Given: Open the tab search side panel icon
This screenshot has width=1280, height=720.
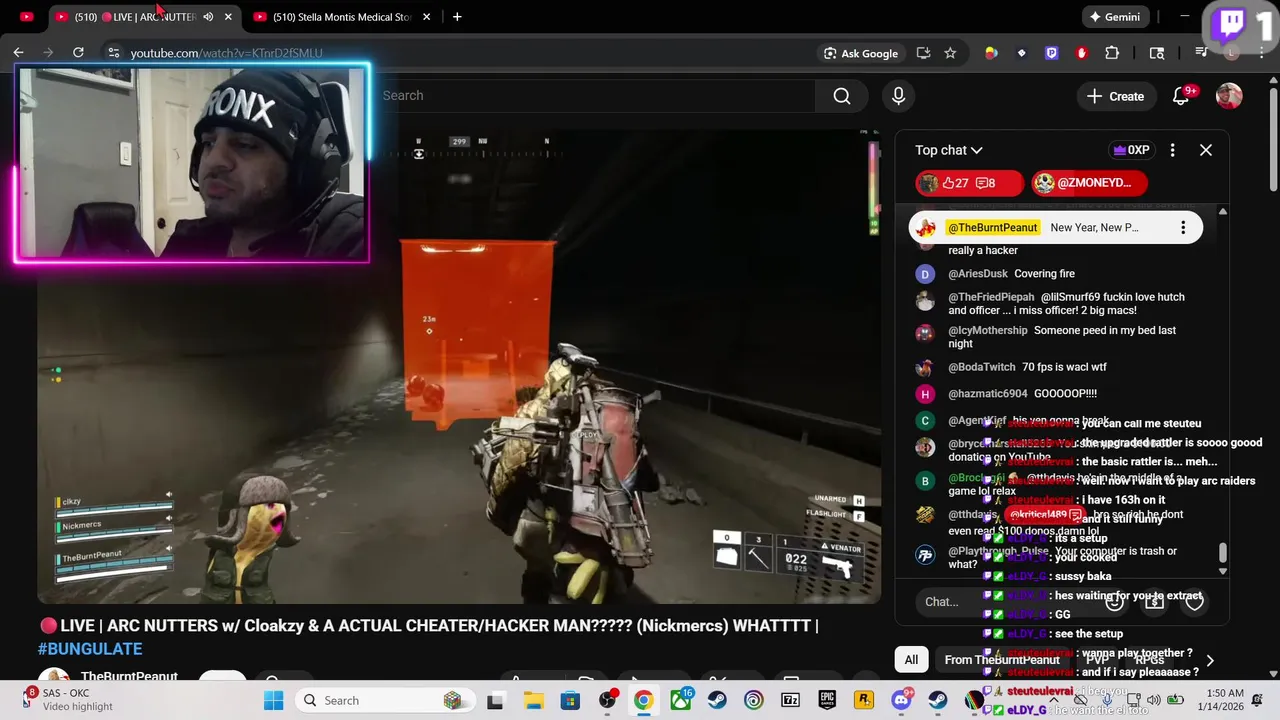Looking at the screenshot, I should (1157, 53).
